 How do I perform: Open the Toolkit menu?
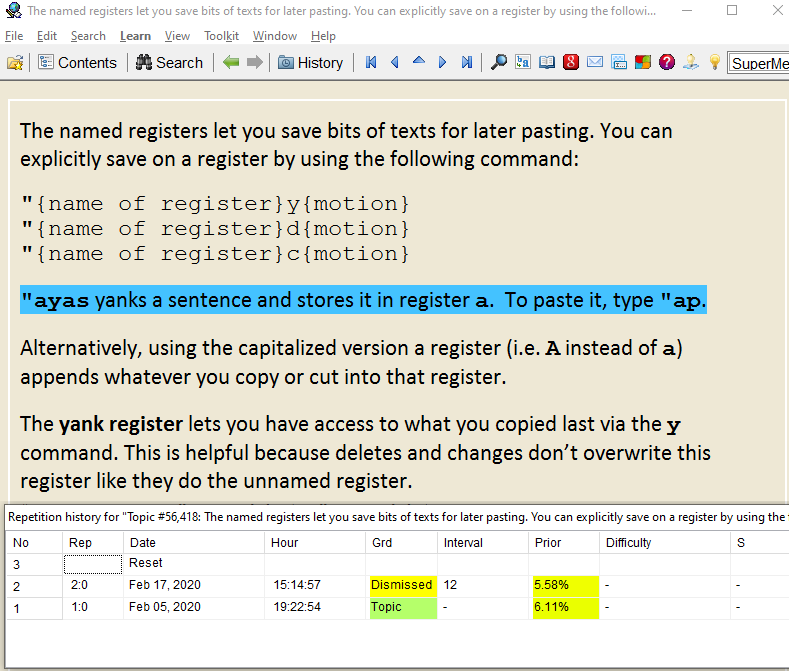221,36
